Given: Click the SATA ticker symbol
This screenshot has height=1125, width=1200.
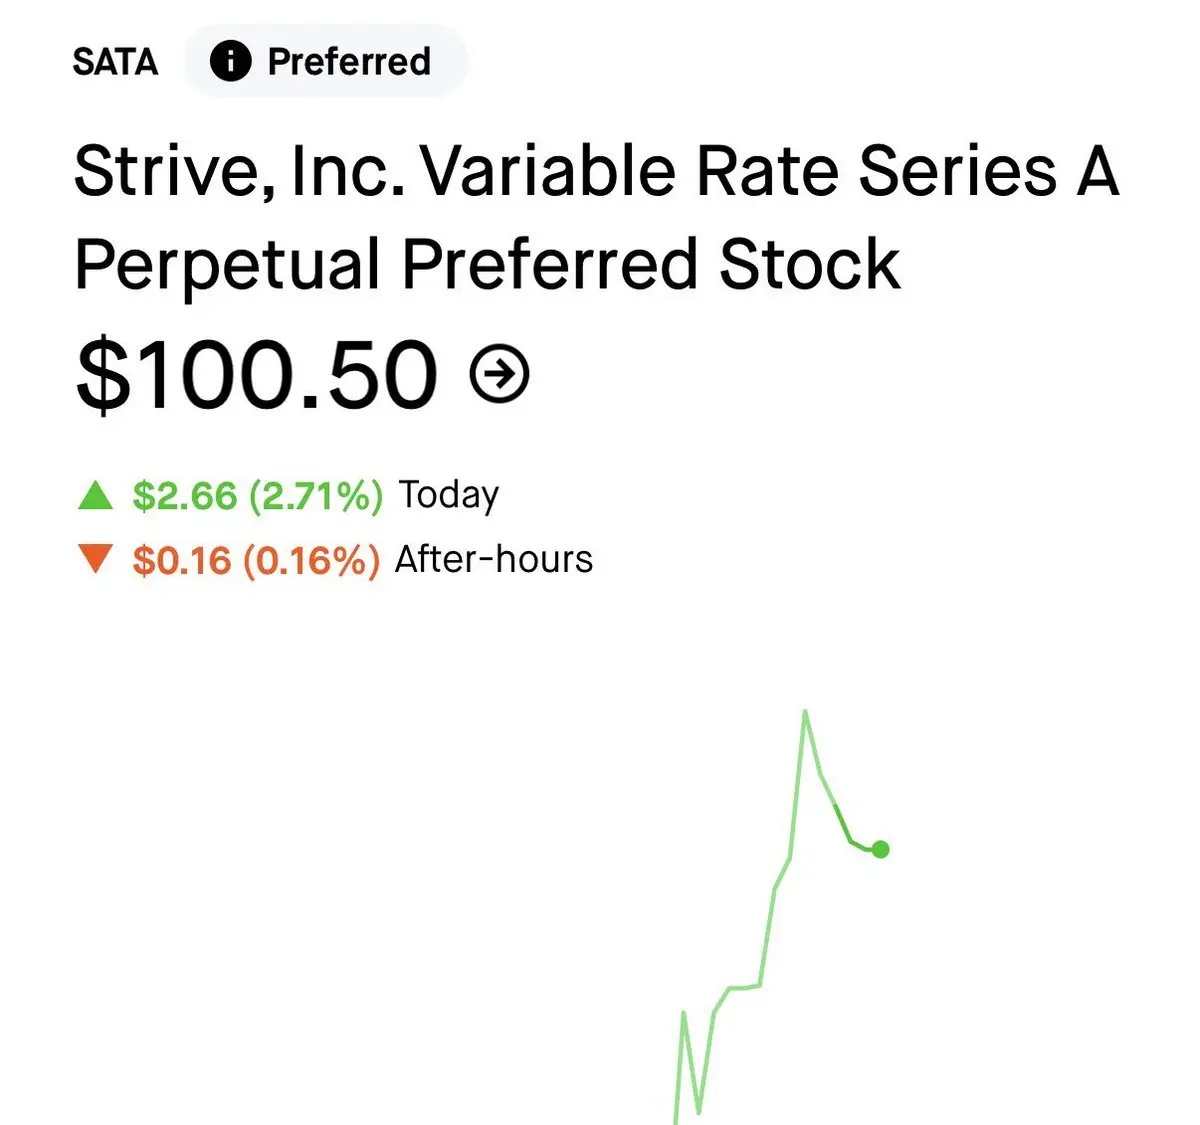Looking at the screenshot, I should click(115, 62).
